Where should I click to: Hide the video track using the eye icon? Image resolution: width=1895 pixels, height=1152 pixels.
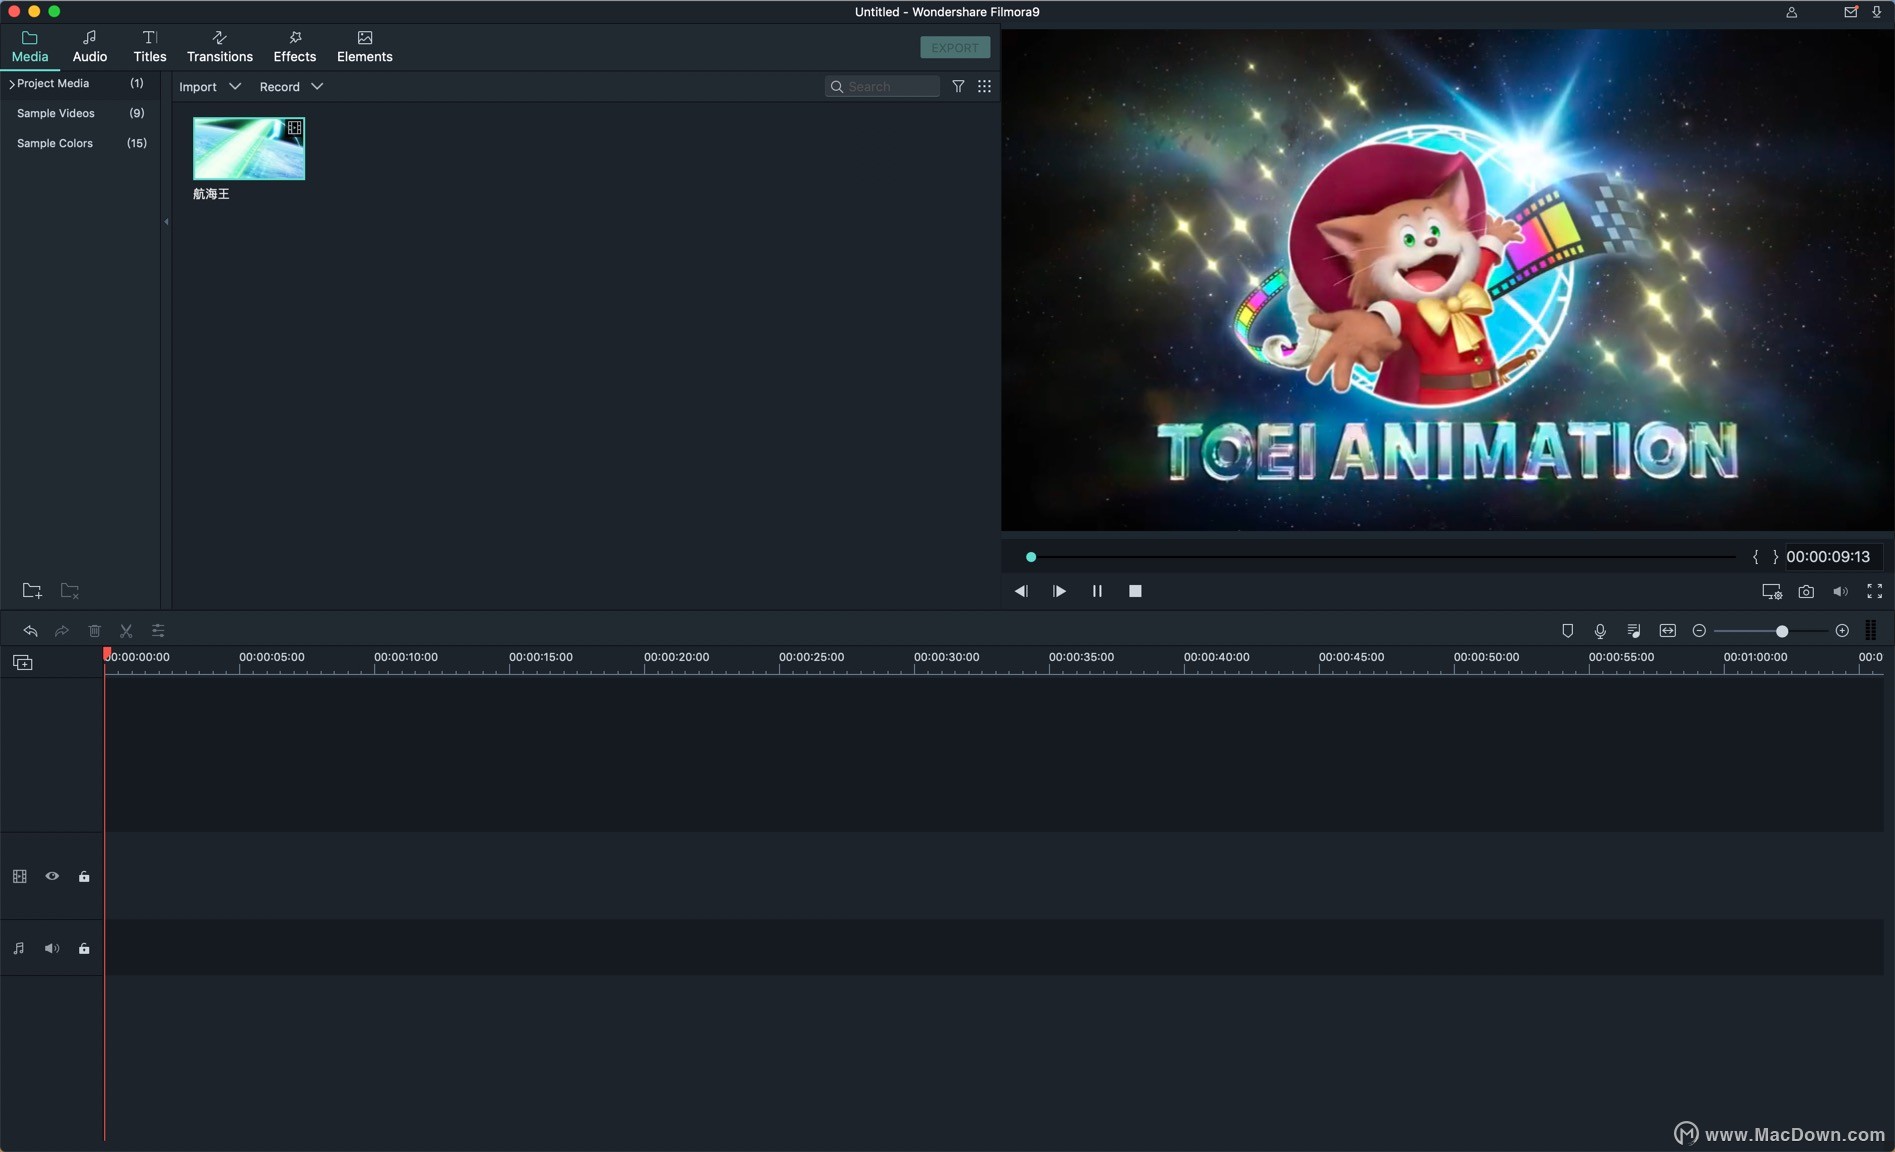click(x=52, y=876)
